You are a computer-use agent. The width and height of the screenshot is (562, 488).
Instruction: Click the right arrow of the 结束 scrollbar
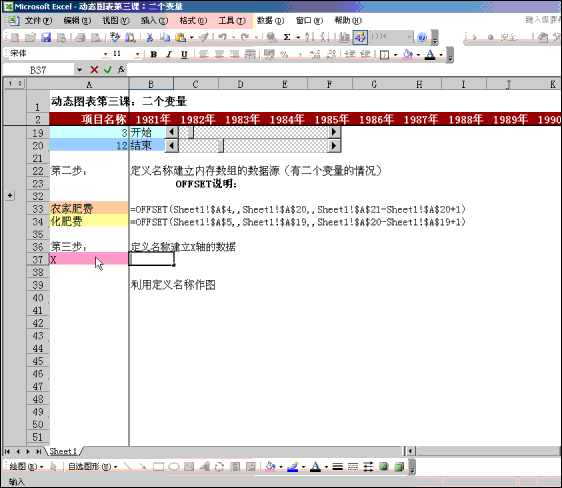click(334, 145)
